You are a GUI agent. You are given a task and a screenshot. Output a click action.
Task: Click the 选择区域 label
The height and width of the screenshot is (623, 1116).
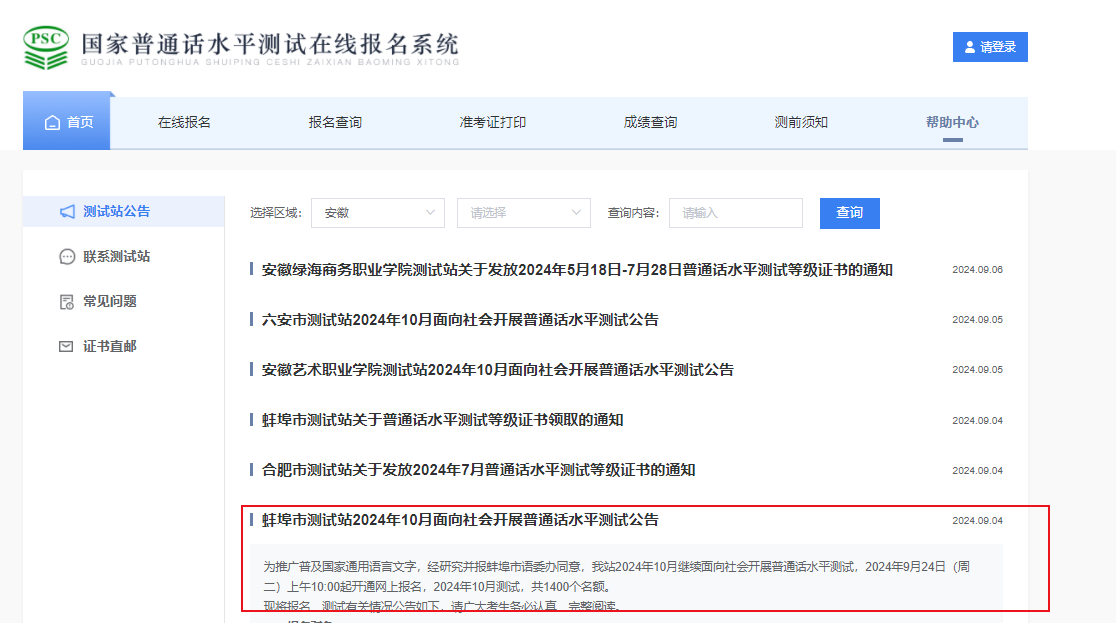coord(276,213)
